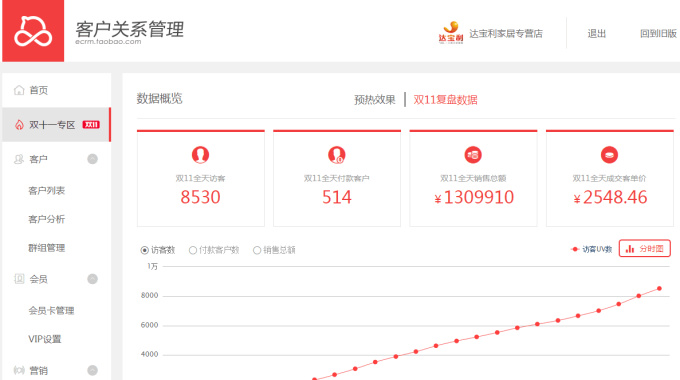Click the broadcast icon beside 营销

point(19,370)
